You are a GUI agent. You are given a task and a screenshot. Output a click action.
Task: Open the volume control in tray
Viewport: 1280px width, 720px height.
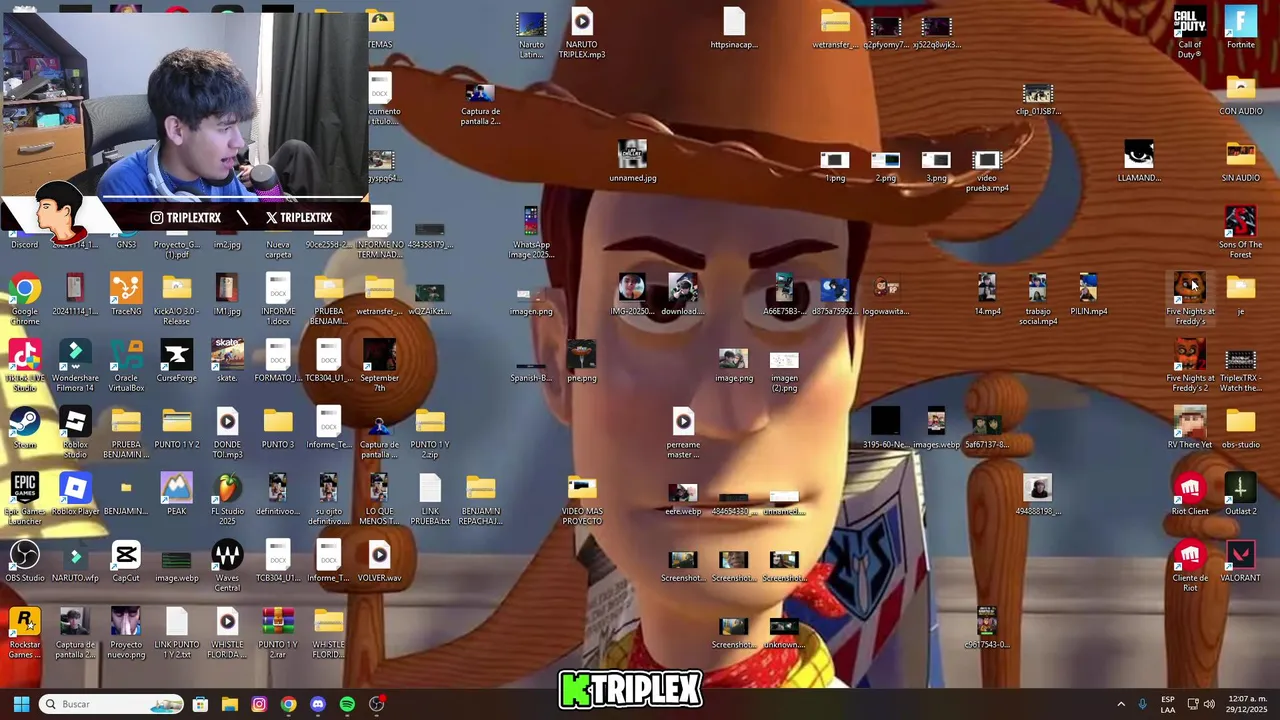pos(1209,704)
